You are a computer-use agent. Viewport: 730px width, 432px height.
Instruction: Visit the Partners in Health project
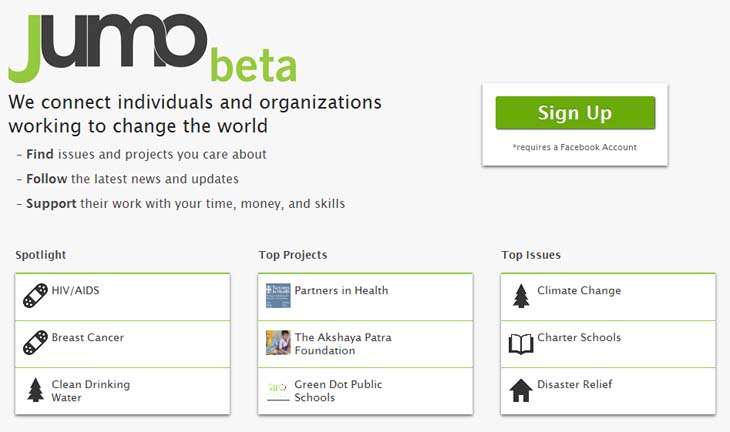click(x=341, y=290)
